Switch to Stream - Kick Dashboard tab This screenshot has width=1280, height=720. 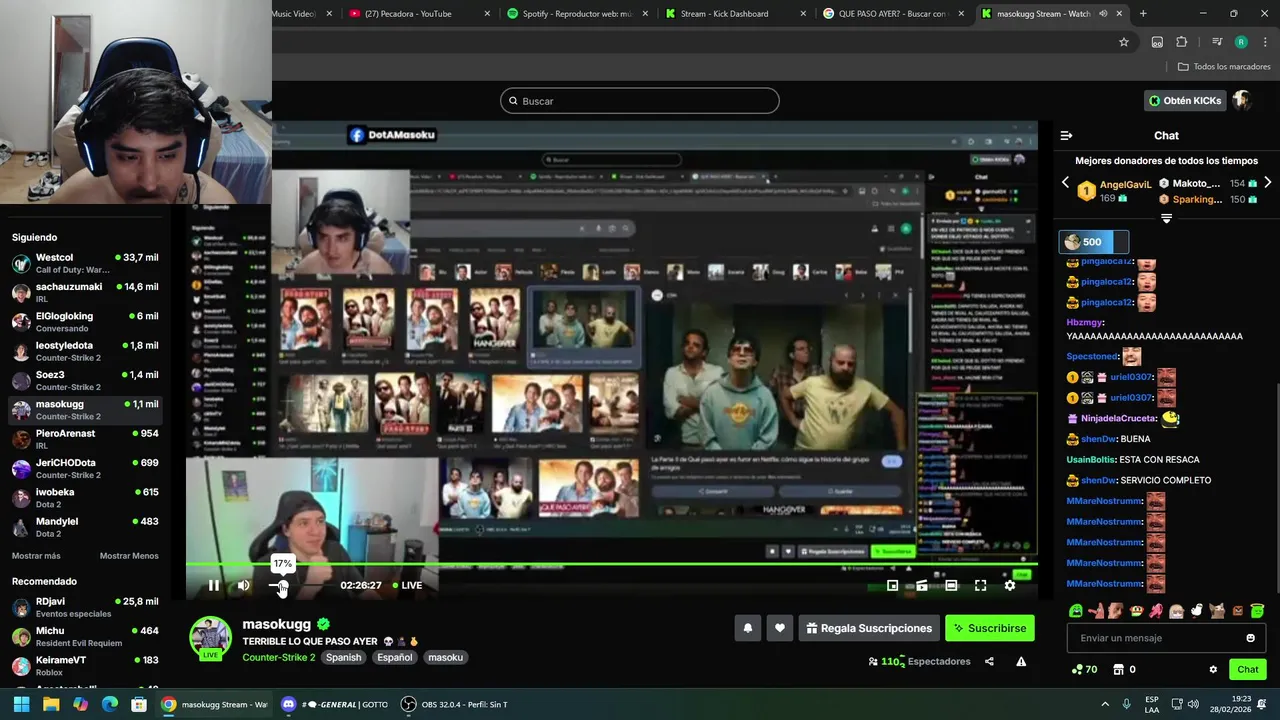point(735,14)
